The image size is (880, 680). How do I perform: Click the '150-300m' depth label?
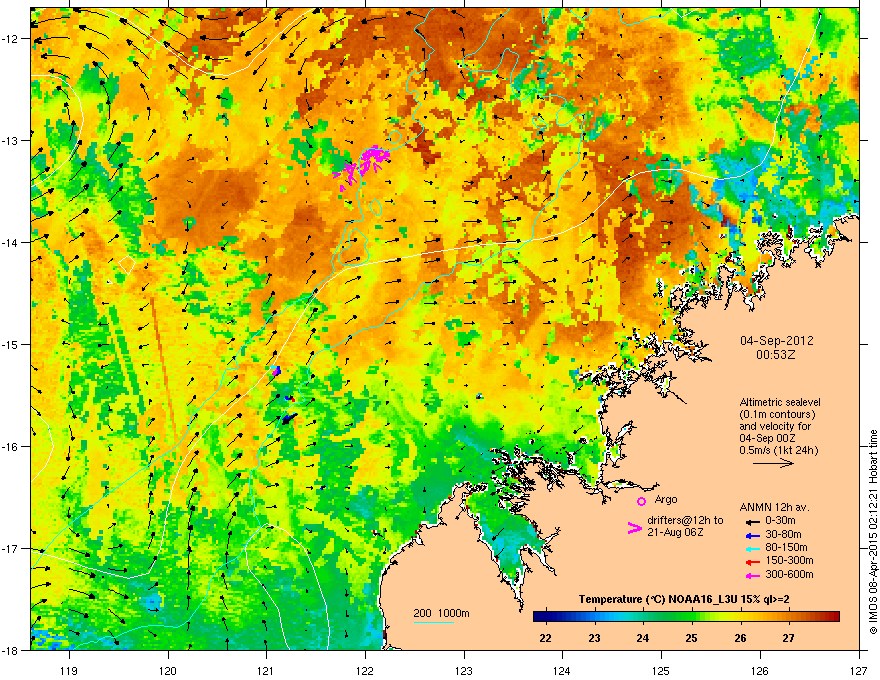789,560
